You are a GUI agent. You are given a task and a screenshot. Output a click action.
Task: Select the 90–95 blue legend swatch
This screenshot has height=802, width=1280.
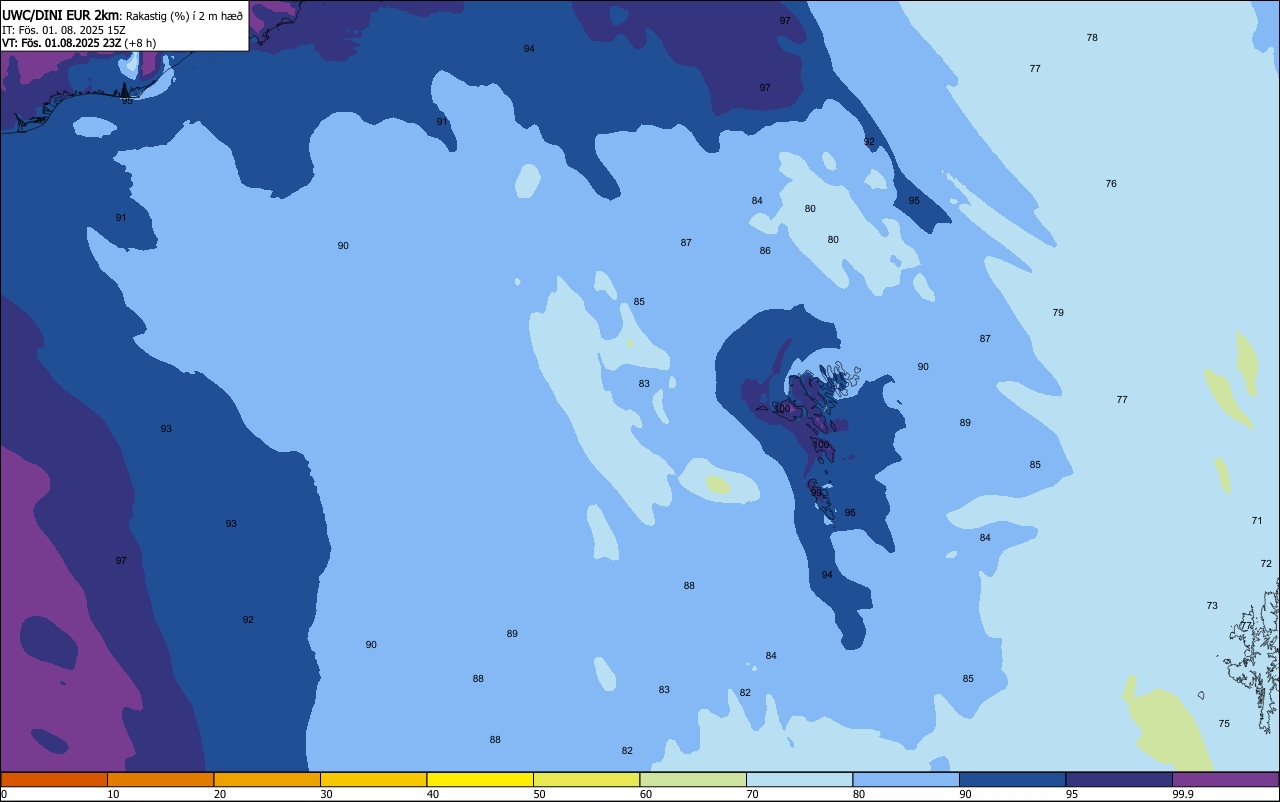[1012, 779]
